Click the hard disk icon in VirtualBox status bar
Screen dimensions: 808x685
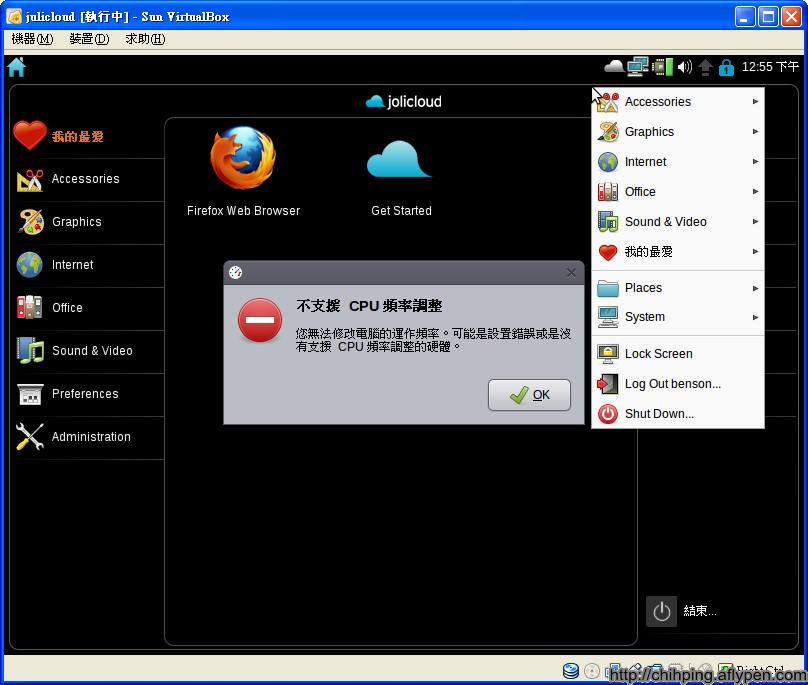tap(571, 671)
